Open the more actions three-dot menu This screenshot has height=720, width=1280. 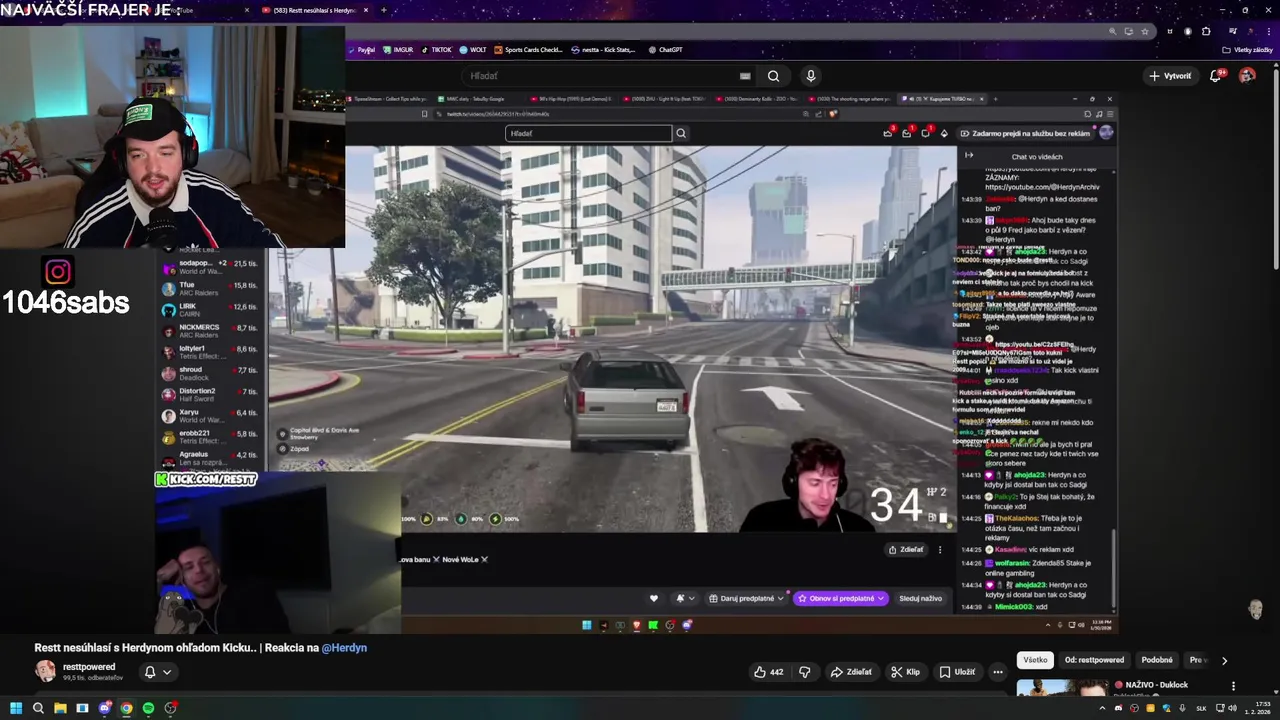[x=997, y=672]
